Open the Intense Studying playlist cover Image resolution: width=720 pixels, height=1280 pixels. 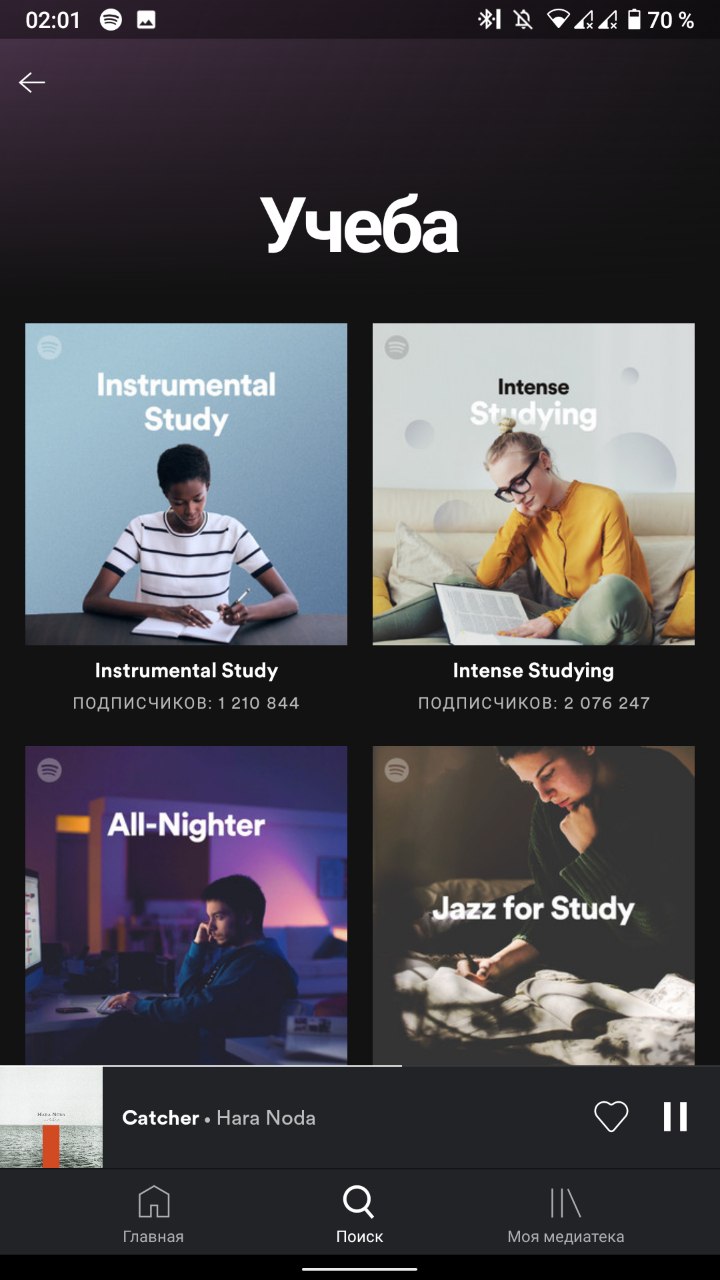point(534,484)
